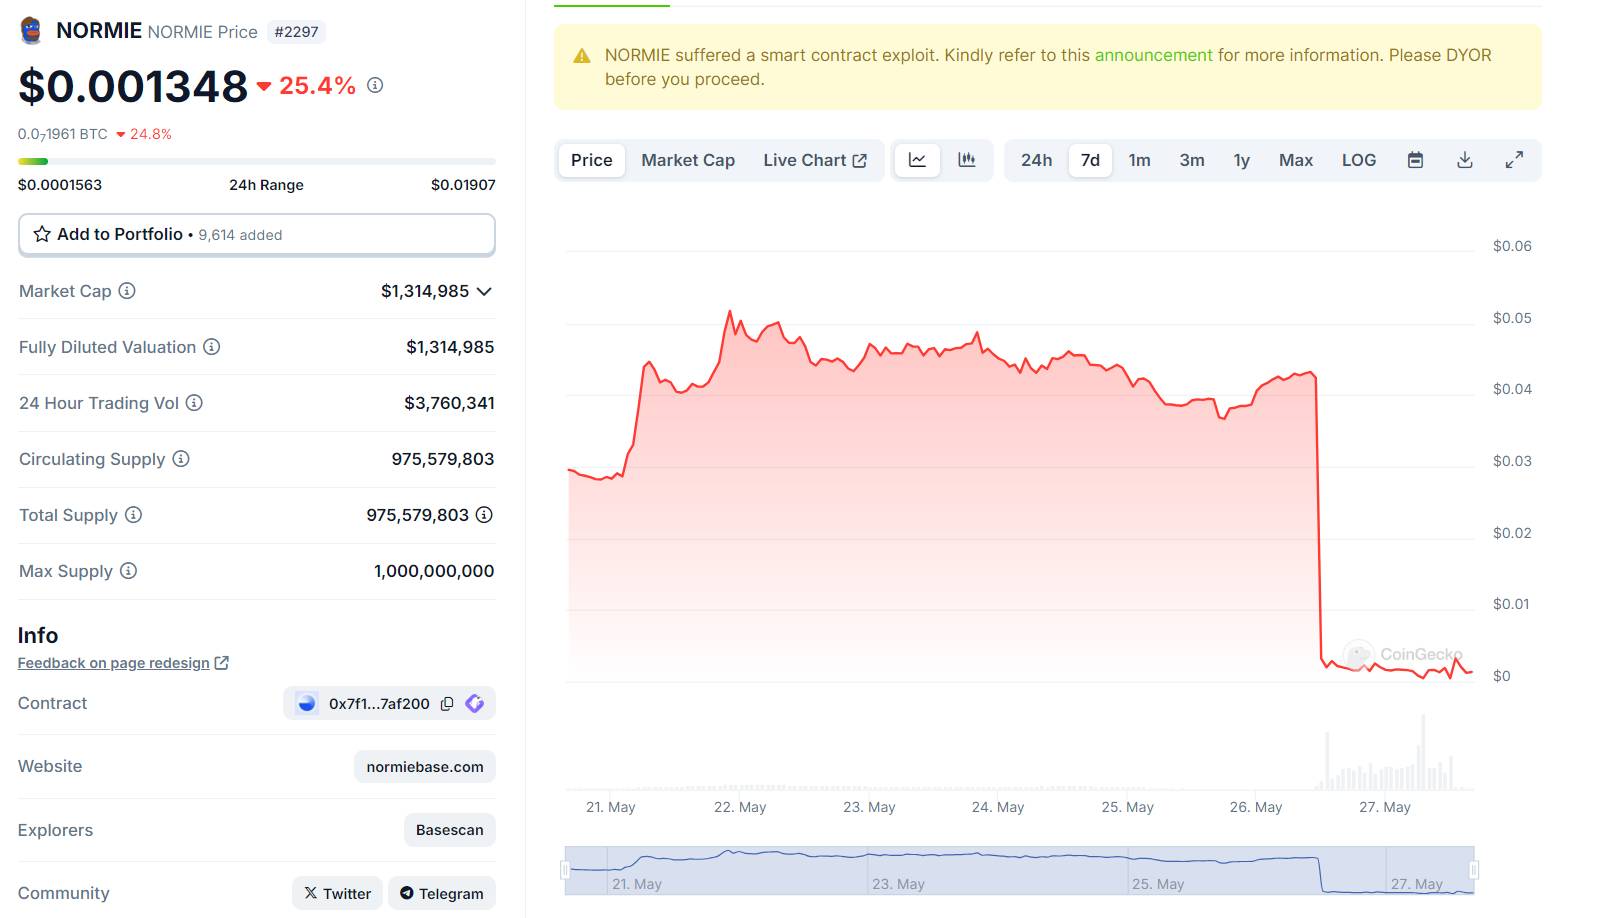
Task: Select the 1y time range
Action: point(1242,160)
